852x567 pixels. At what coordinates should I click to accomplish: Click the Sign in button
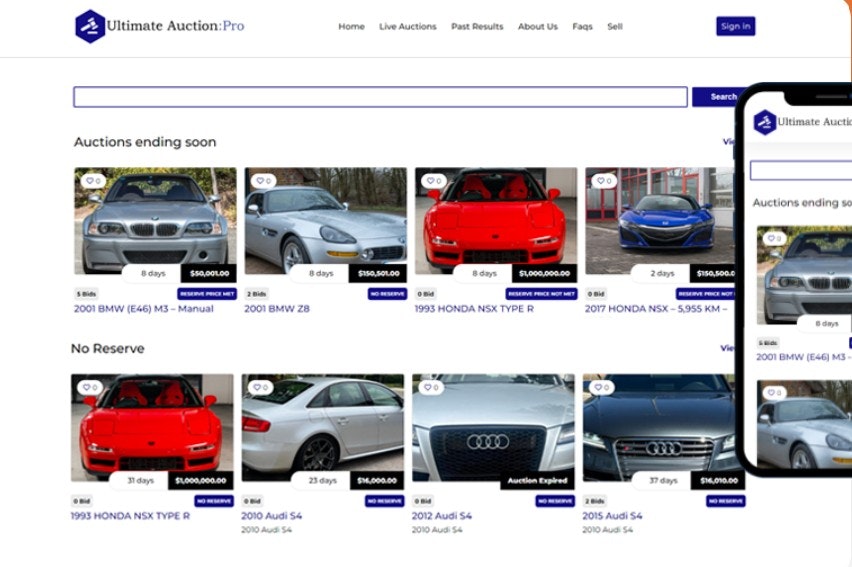click(x=735, y=26)
